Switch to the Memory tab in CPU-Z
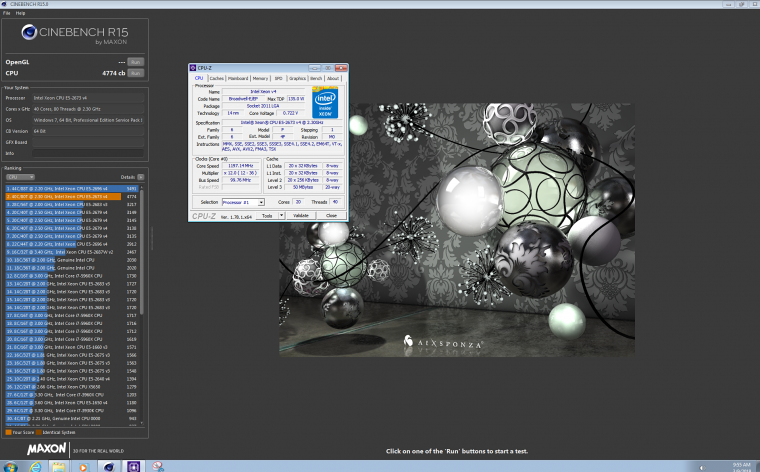760x472 pixels. point(260,79)
